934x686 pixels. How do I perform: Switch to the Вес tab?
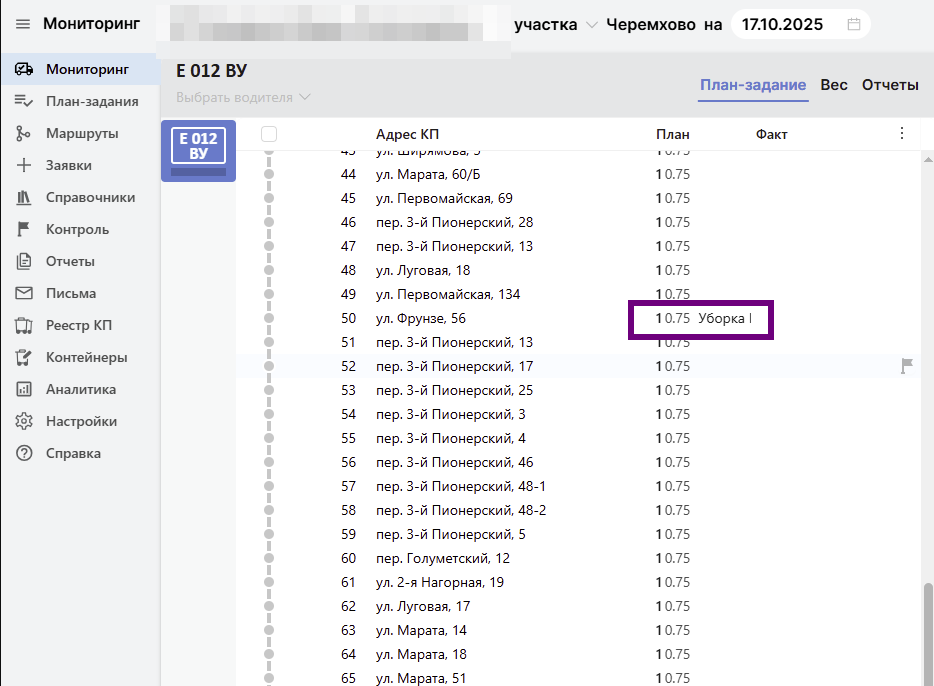click(834, 85)
